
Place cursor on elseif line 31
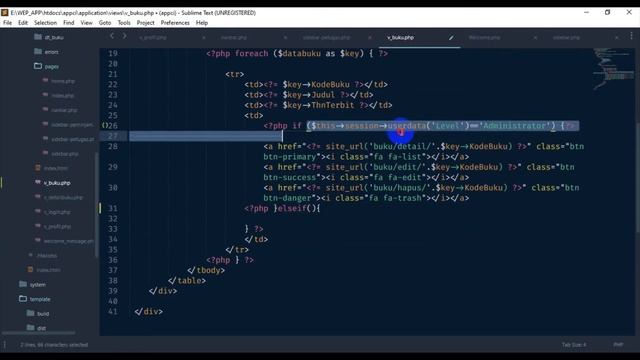click(x=282, y=209)
